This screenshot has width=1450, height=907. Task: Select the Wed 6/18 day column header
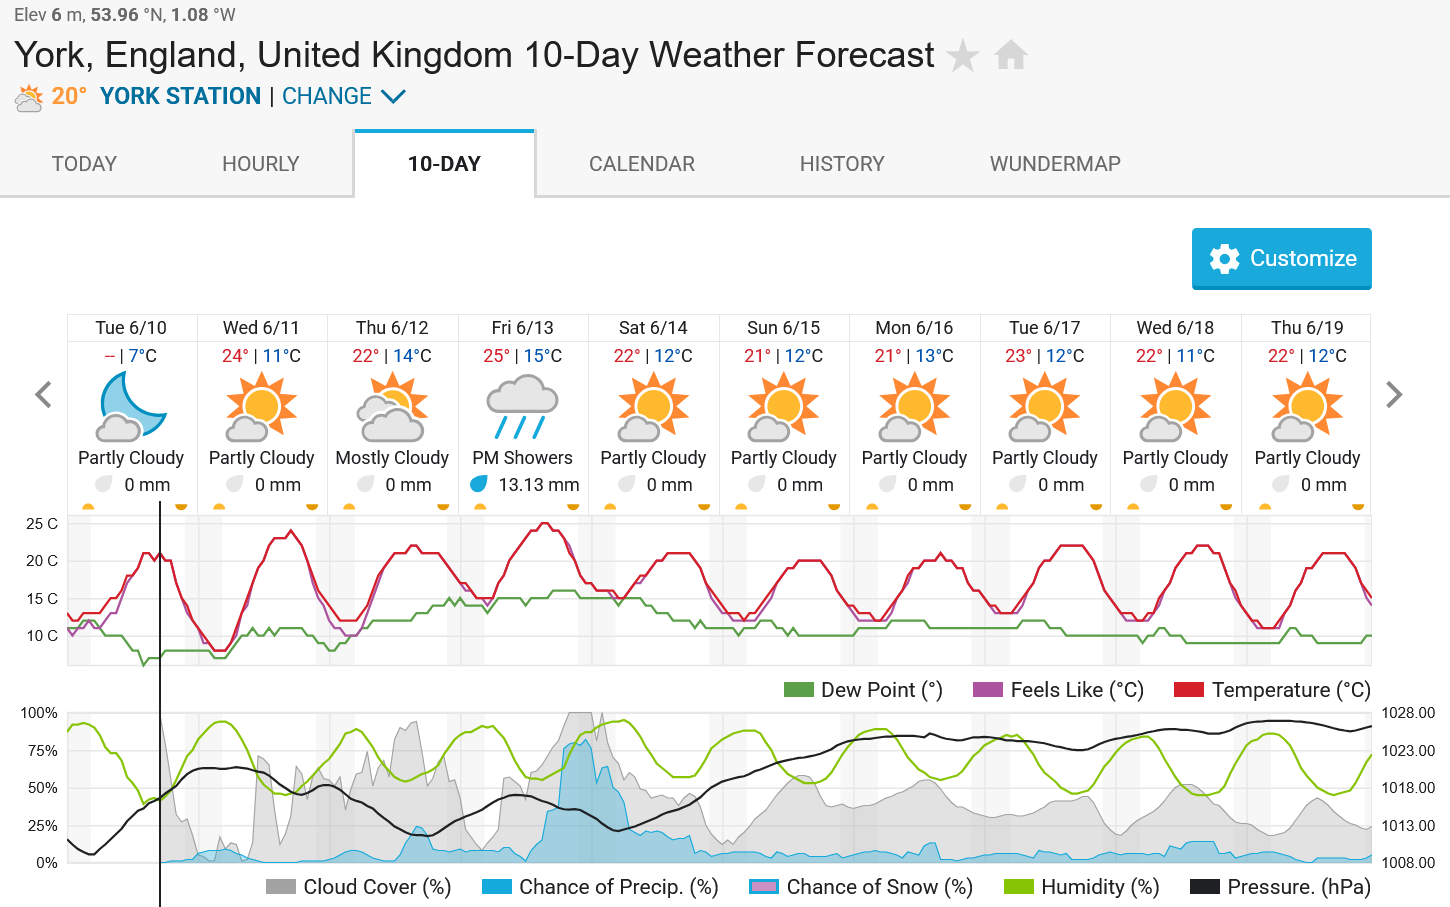point(1175,328)
